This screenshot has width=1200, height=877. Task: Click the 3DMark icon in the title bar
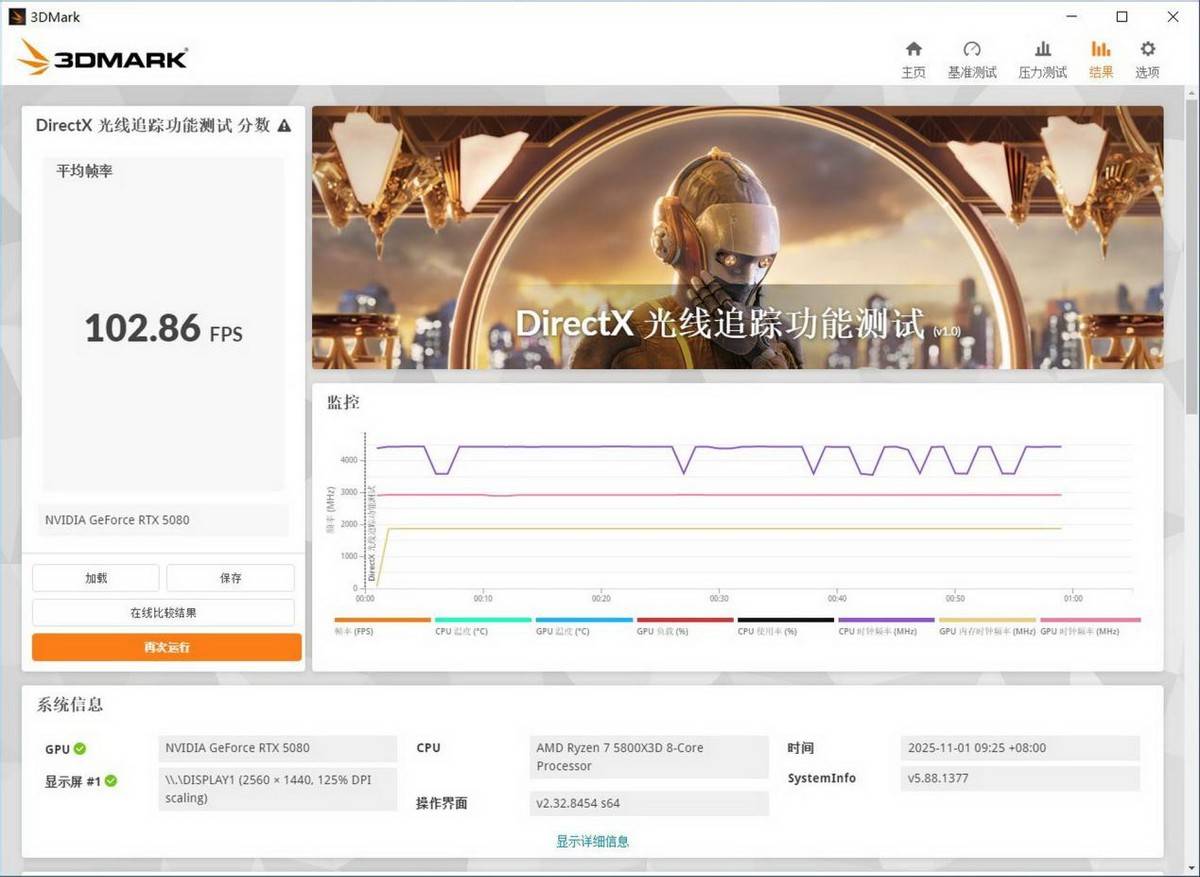(x=18, y=16)
